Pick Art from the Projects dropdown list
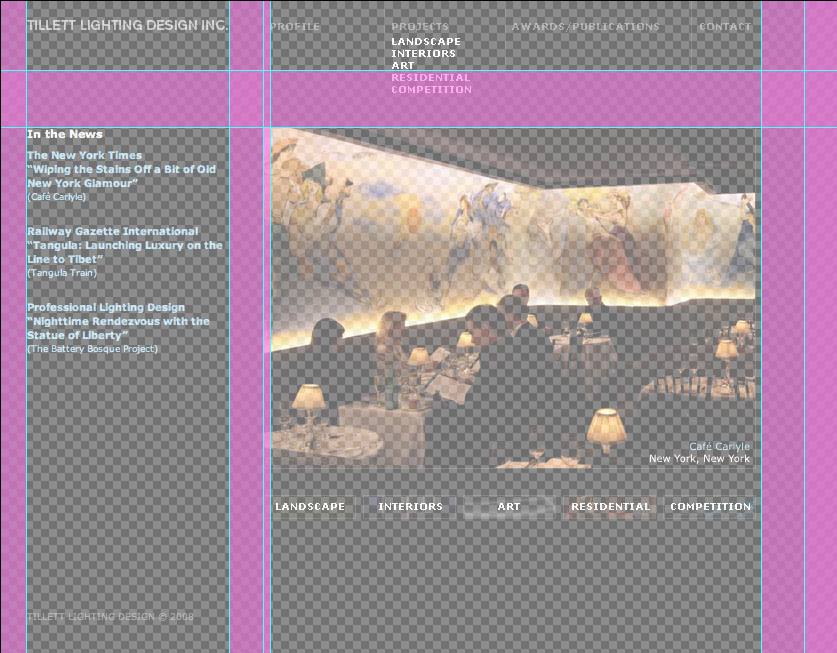The image size is (837, 653). (x=403, y=65)
